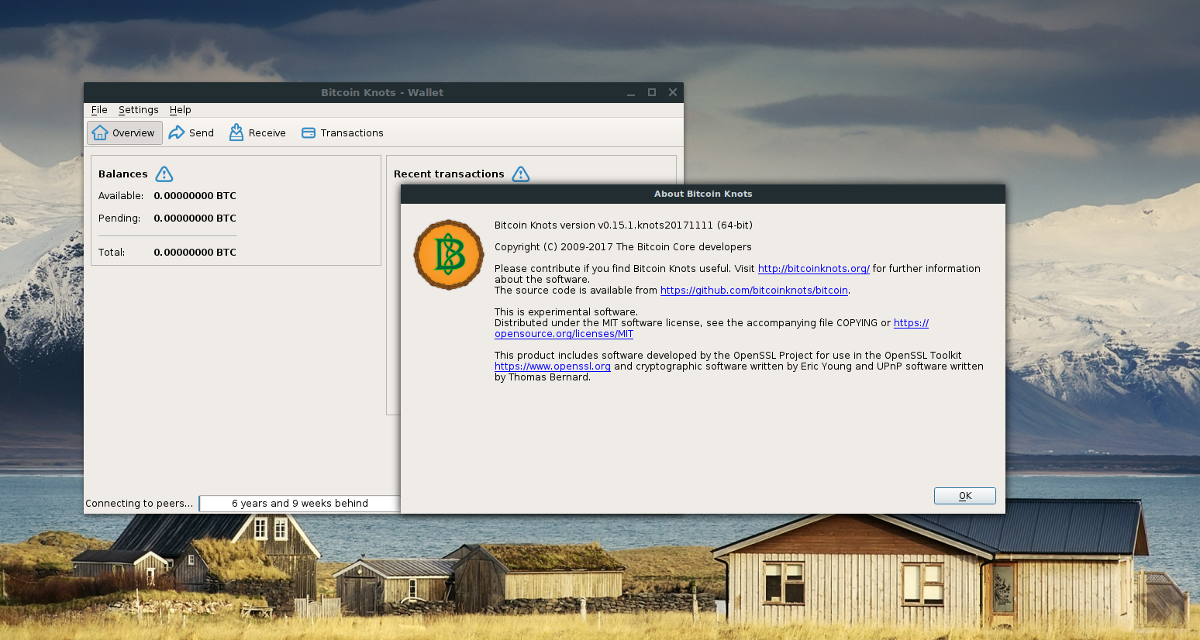Image resolution: width=1200 pixels, height=640 pixels.
Task: Follow the bitcoinknots.org link
Action: coord(814,268)
